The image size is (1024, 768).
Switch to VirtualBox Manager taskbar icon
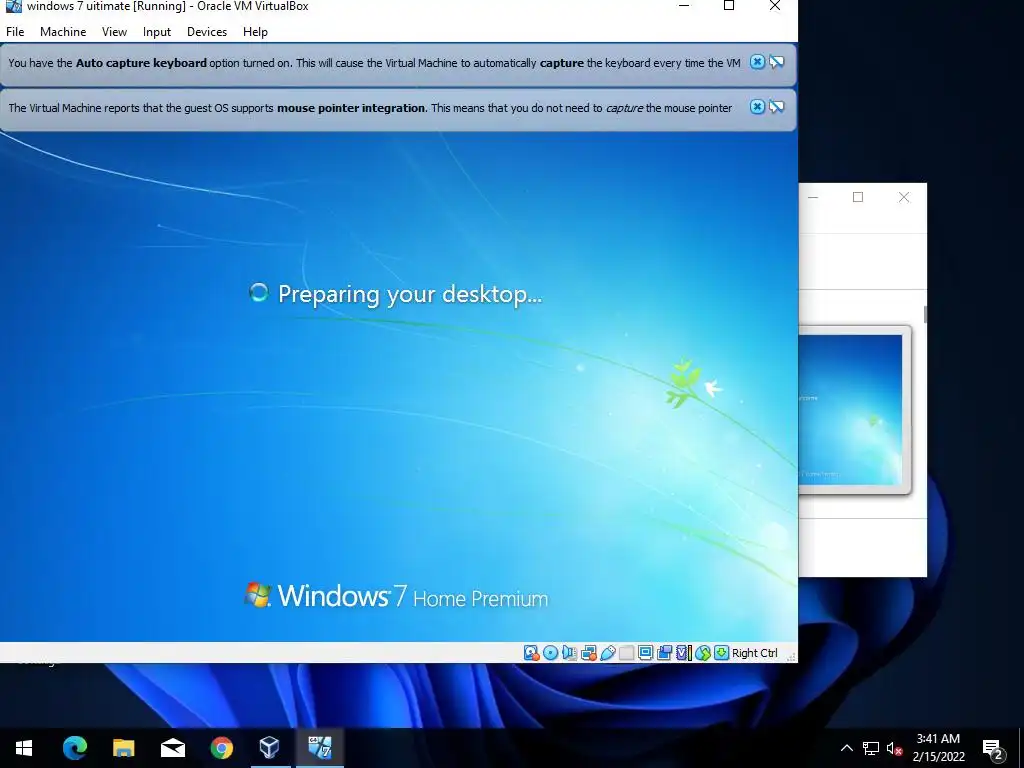point(270,748)
